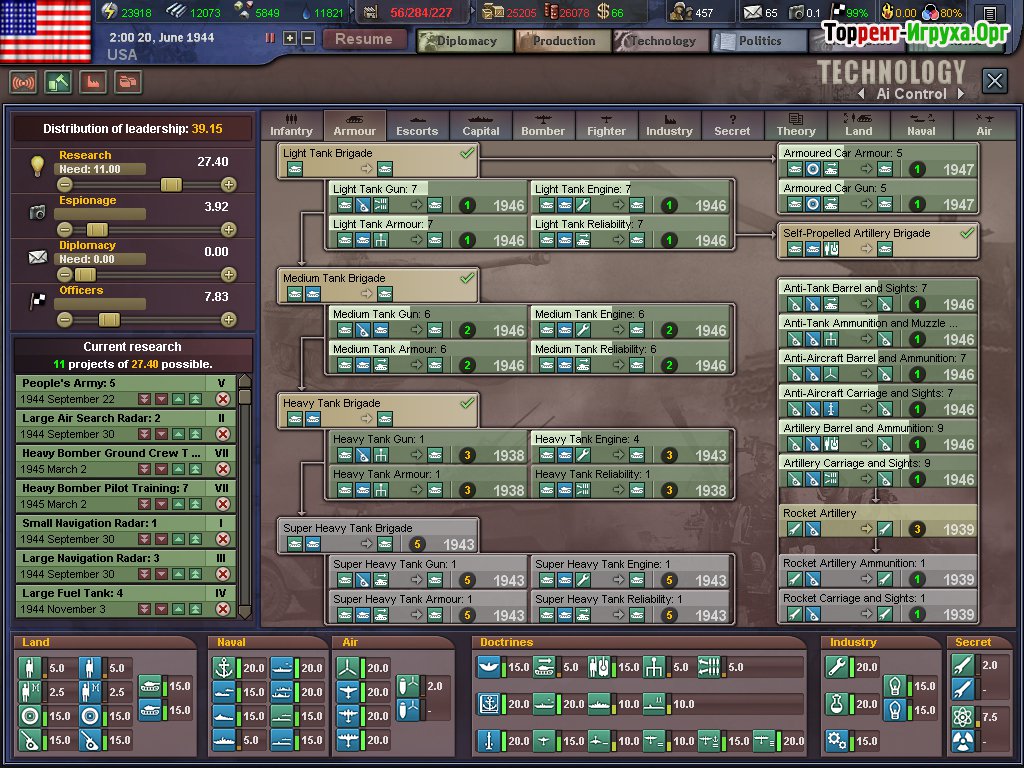
Task: Increase game speed with the plus button
Action: coord(290,38)
